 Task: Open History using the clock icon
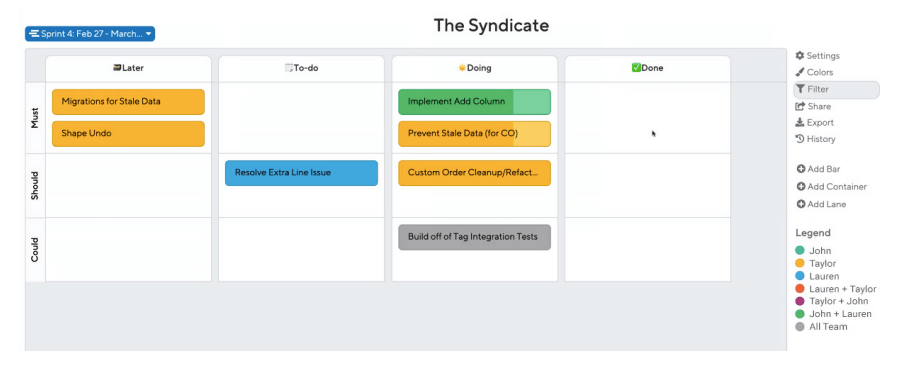point(800,139)
